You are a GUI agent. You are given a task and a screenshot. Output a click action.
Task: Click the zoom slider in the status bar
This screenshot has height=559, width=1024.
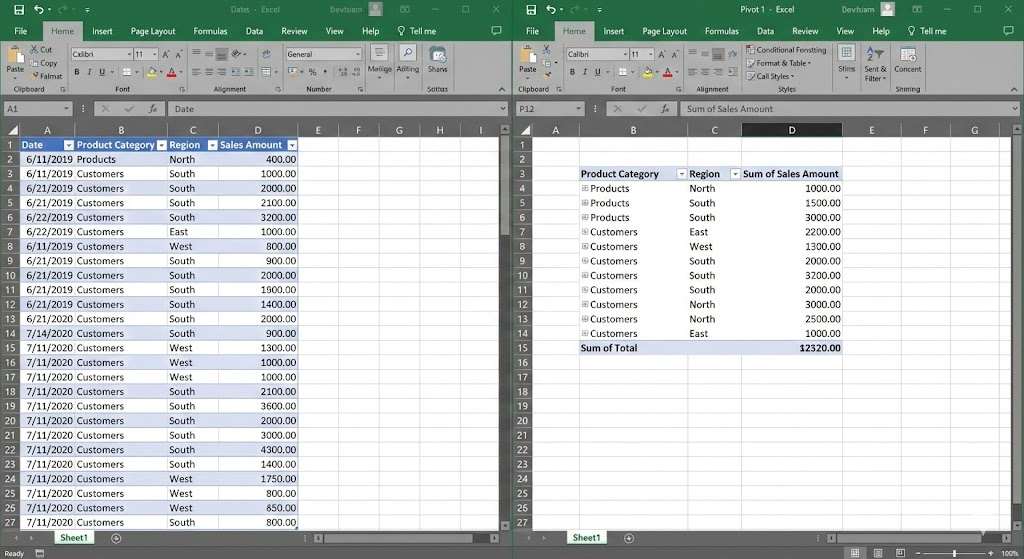tap(953, 552)
